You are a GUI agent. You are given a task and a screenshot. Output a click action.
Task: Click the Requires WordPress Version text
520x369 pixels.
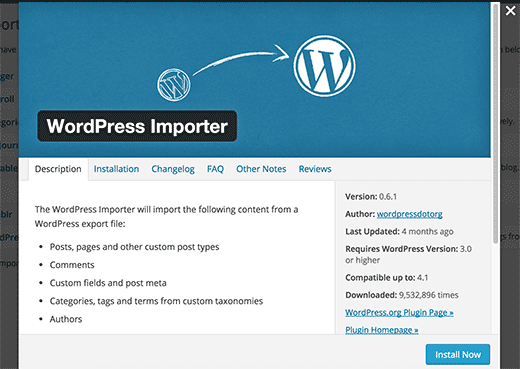tap(408, 254)
